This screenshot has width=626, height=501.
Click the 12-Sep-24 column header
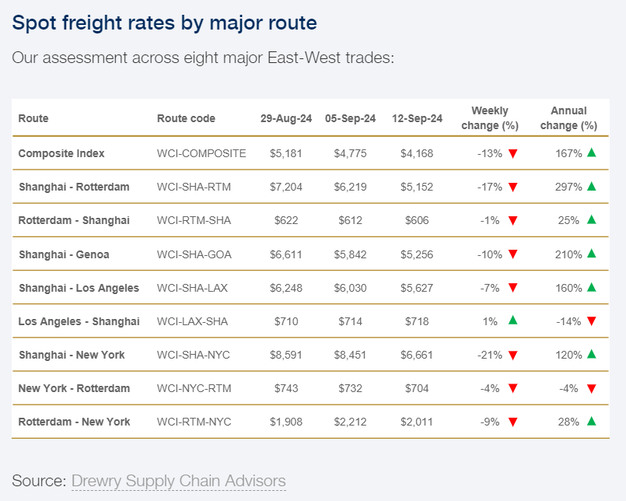[417, 118]
